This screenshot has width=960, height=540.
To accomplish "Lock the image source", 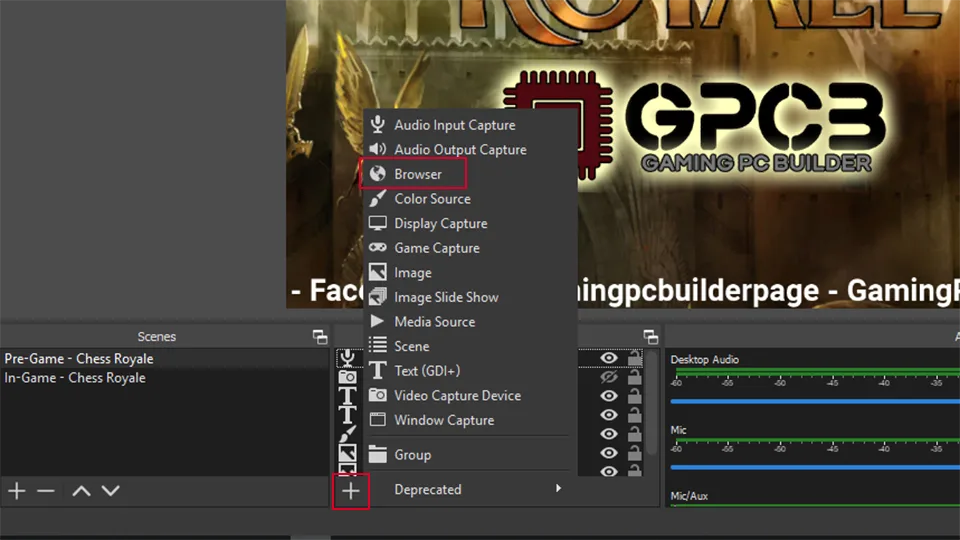I will point(635,452).
